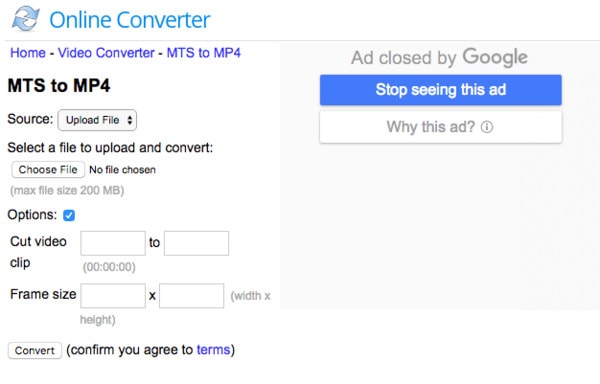Open the Home breadcrumb link
The width and height of the screenshot is (600, 384).
pos(28,53)
